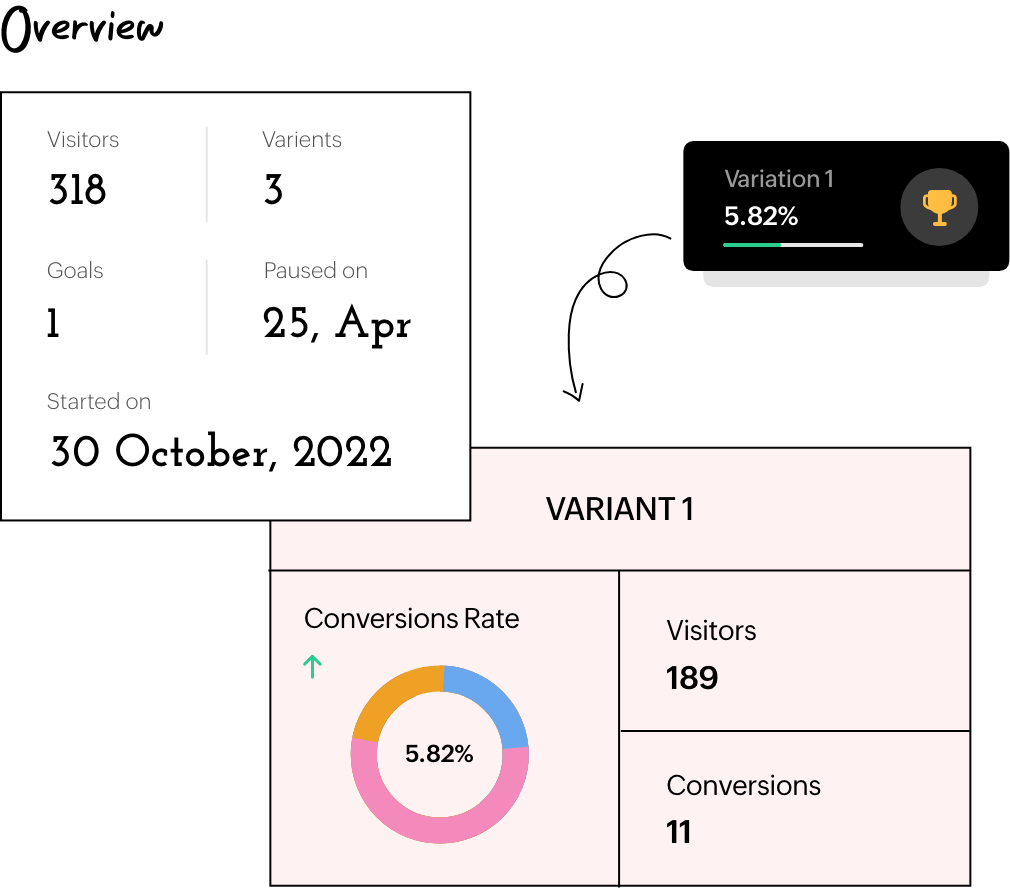Click the Goals value of 1

click(x=53, y=323)
